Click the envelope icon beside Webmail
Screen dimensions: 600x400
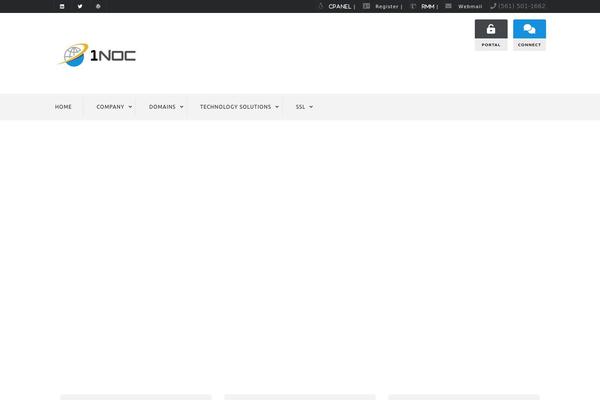448,6
